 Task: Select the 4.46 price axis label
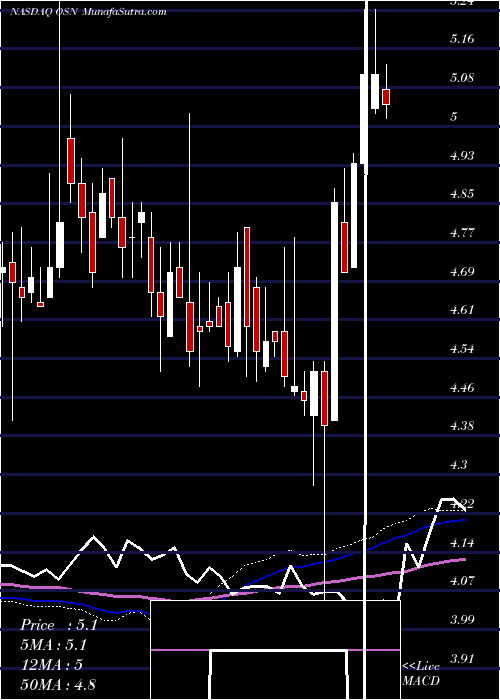click(462, 387)
